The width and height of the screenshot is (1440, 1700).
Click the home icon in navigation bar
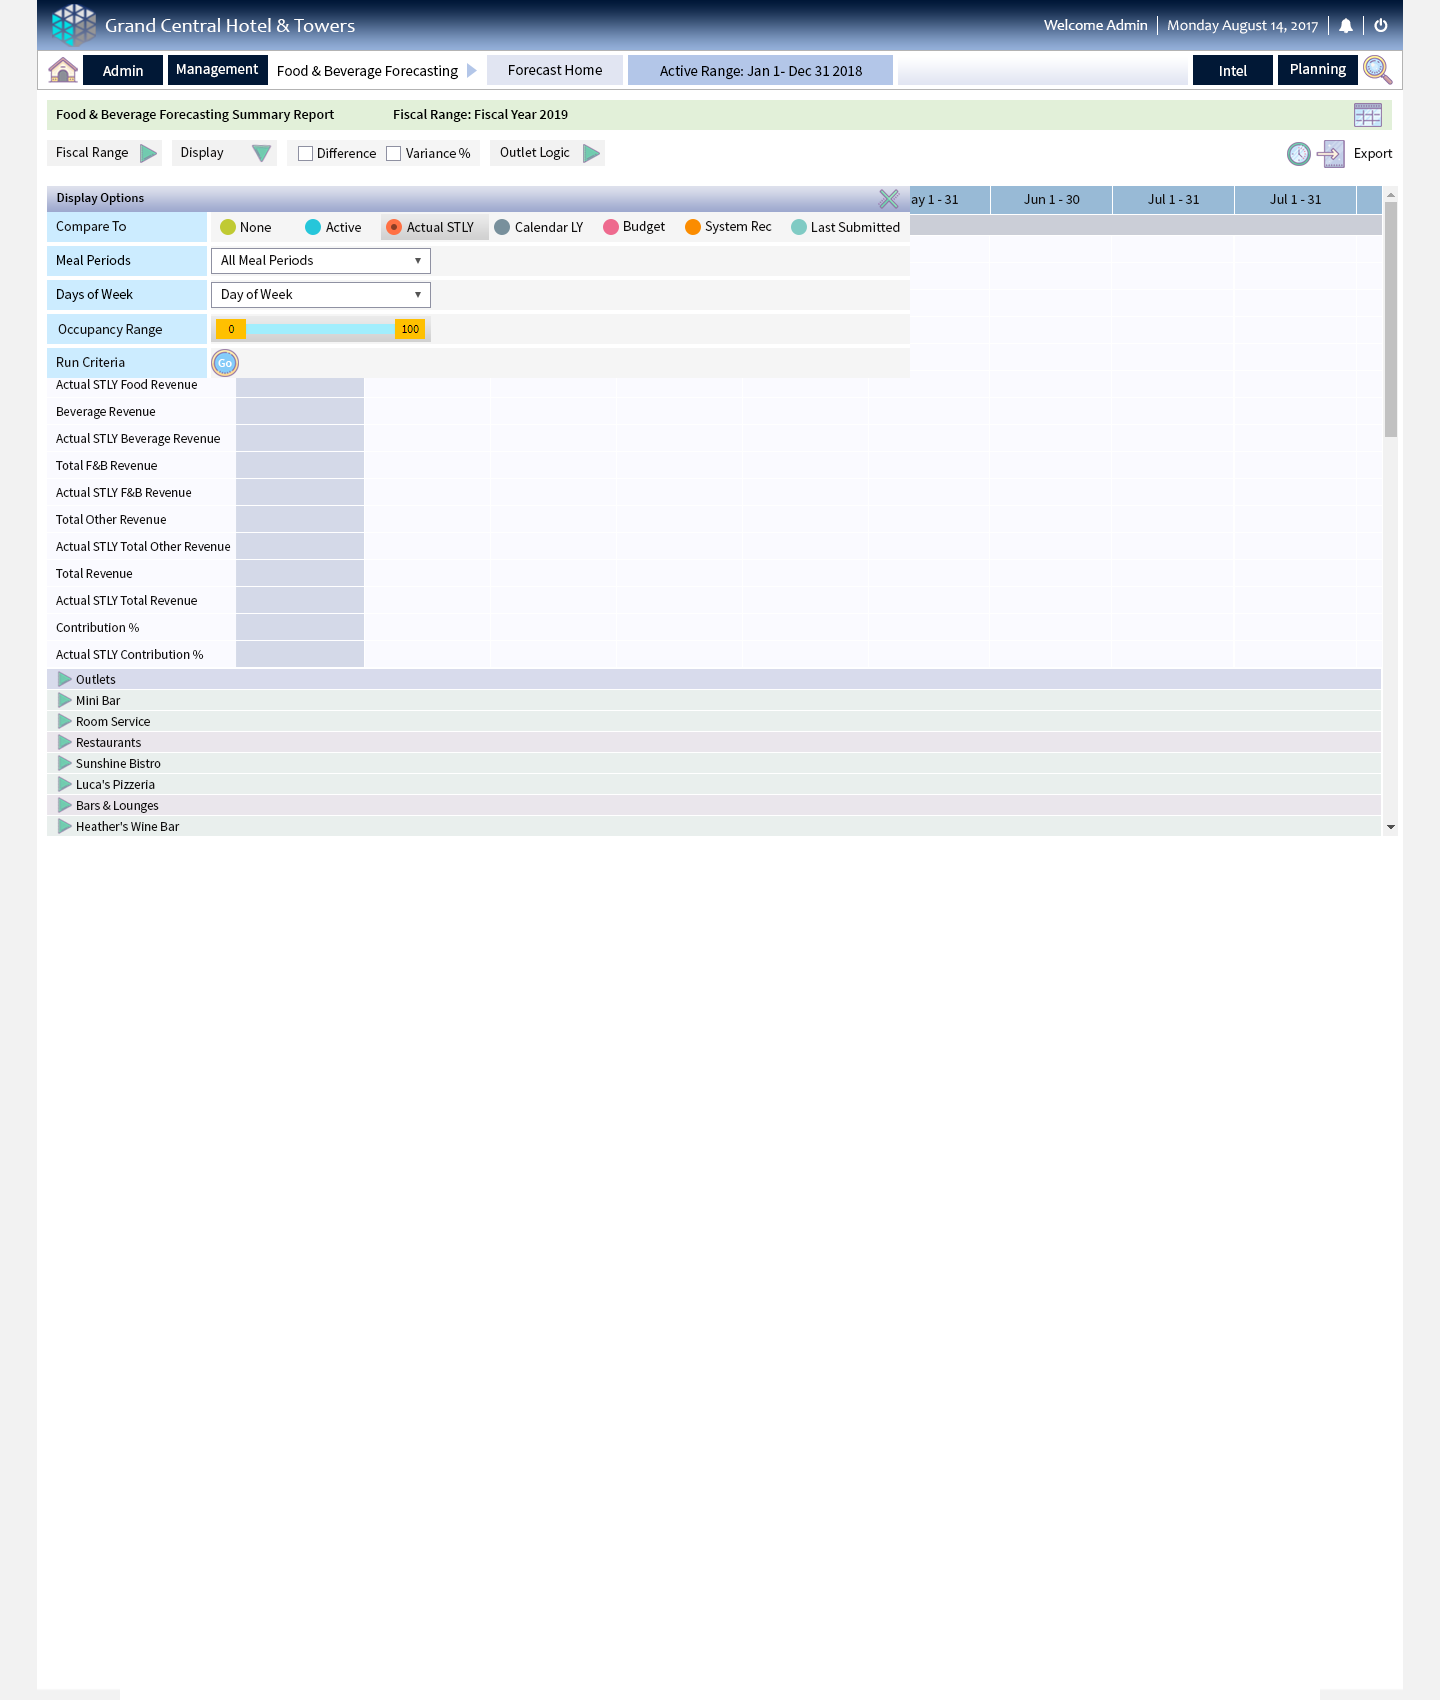point(63,70)
